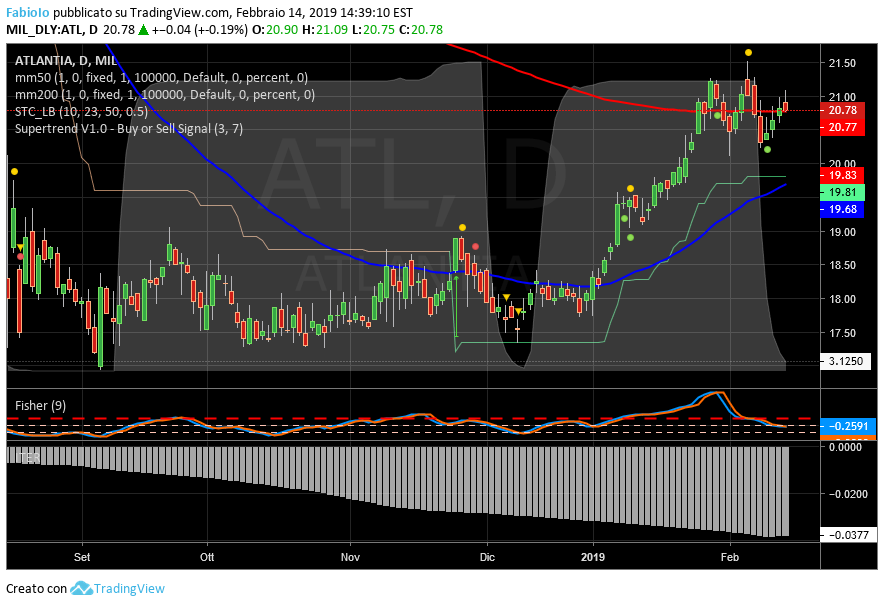Click the Fisher (9) indicator label
This screenshot has height=606, width=884.
pyautogui.click(x=40, y=406)
